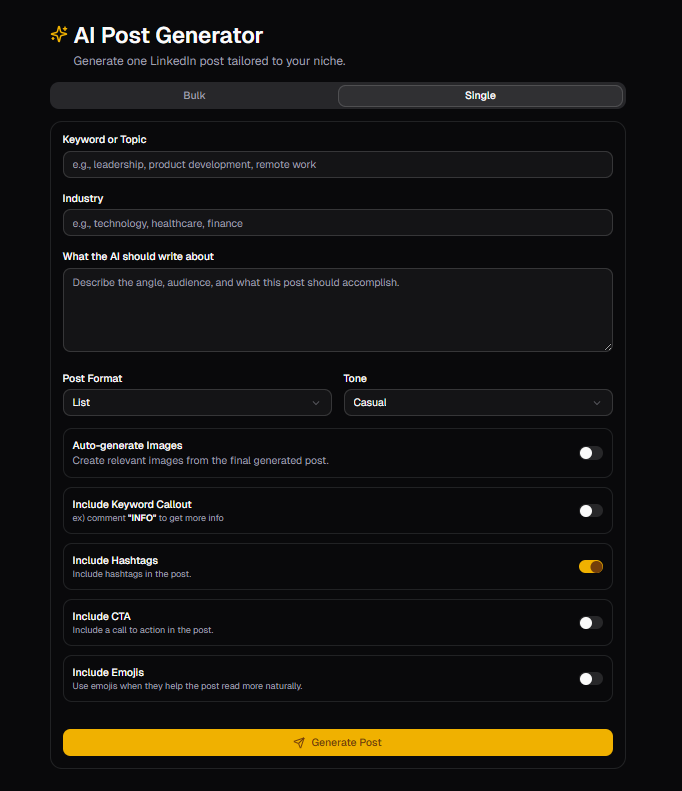
Task: Open the Tone dropdown showing Casual
Action: pyautogui.click(x=477, y=403)
